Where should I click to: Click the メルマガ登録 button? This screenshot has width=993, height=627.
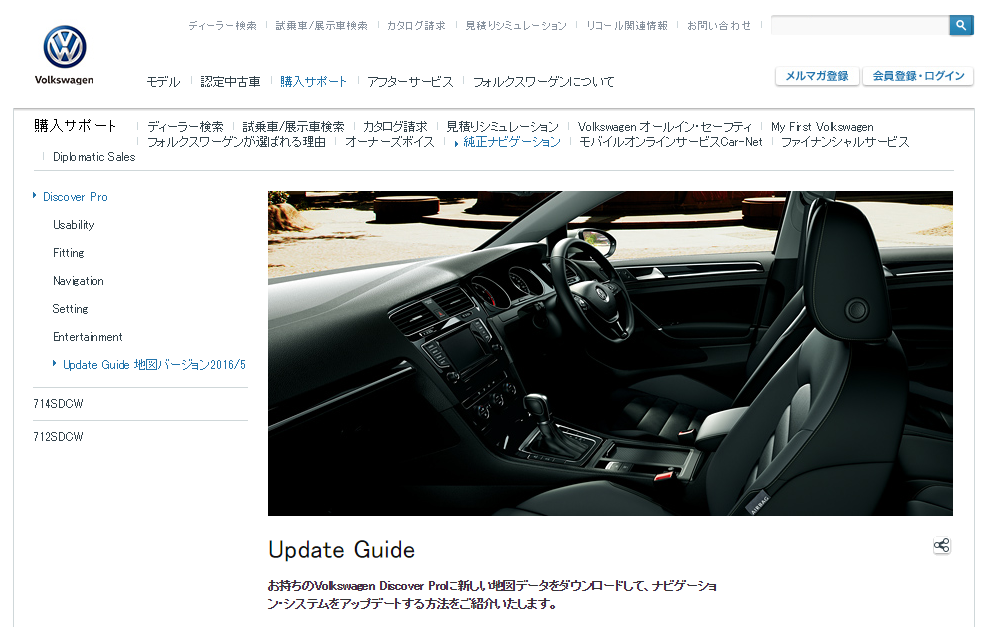(817, 76)
